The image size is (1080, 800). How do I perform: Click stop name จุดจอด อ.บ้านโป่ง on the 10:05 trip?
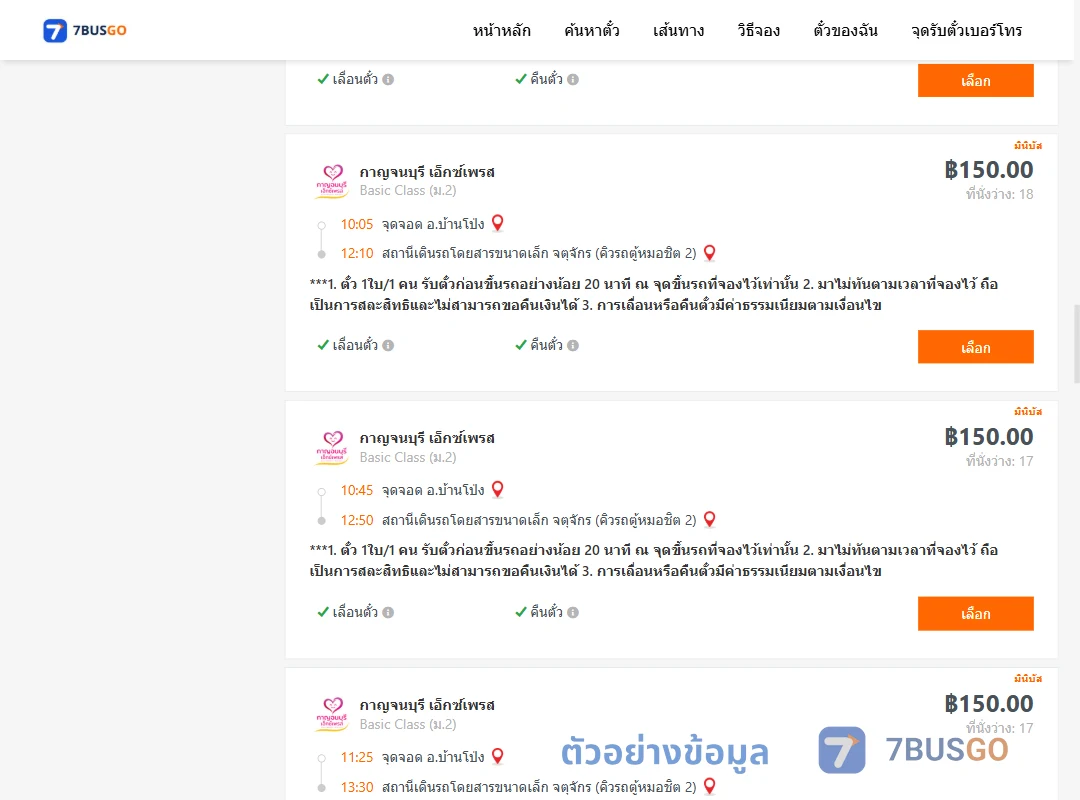[x=433, y=224]
